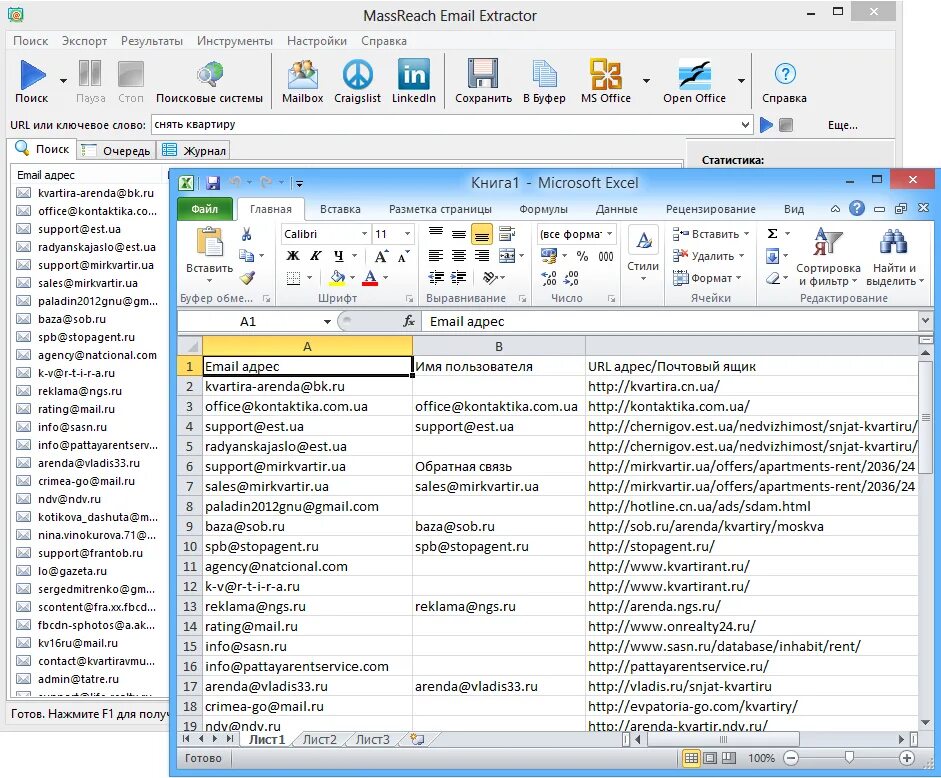Click Excel Вставить paste clipboard icon
This screenshot has width=941, height=778.
pyautogui.click(x=209, y=243)
